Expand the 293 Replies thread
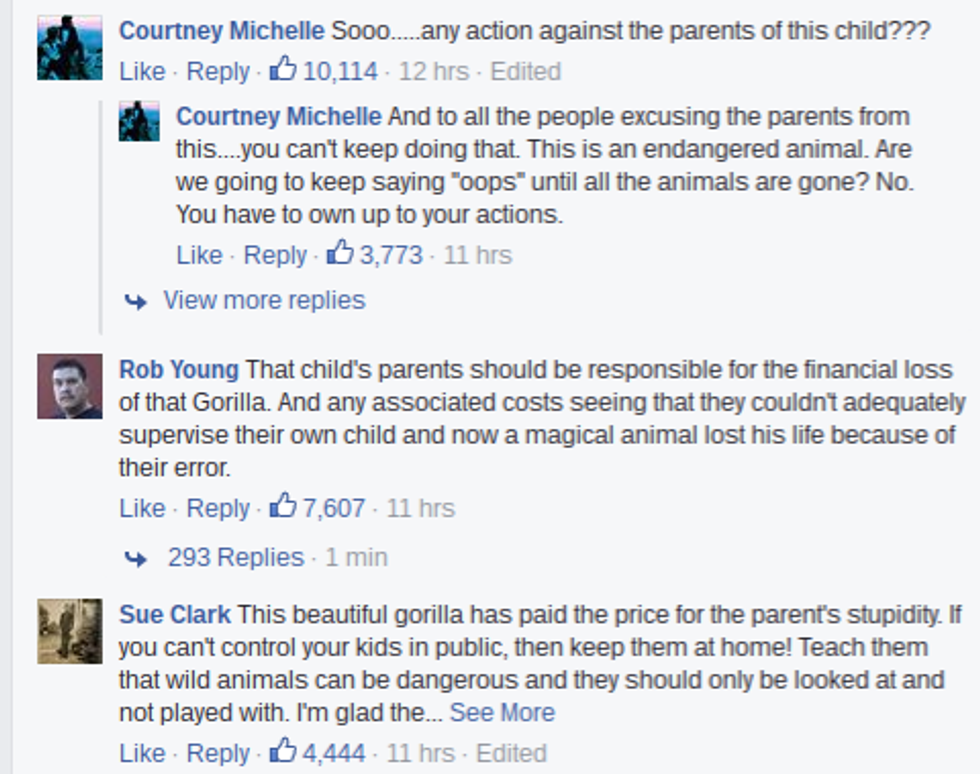Screen dimensions: 980x774 click(235, 557)
